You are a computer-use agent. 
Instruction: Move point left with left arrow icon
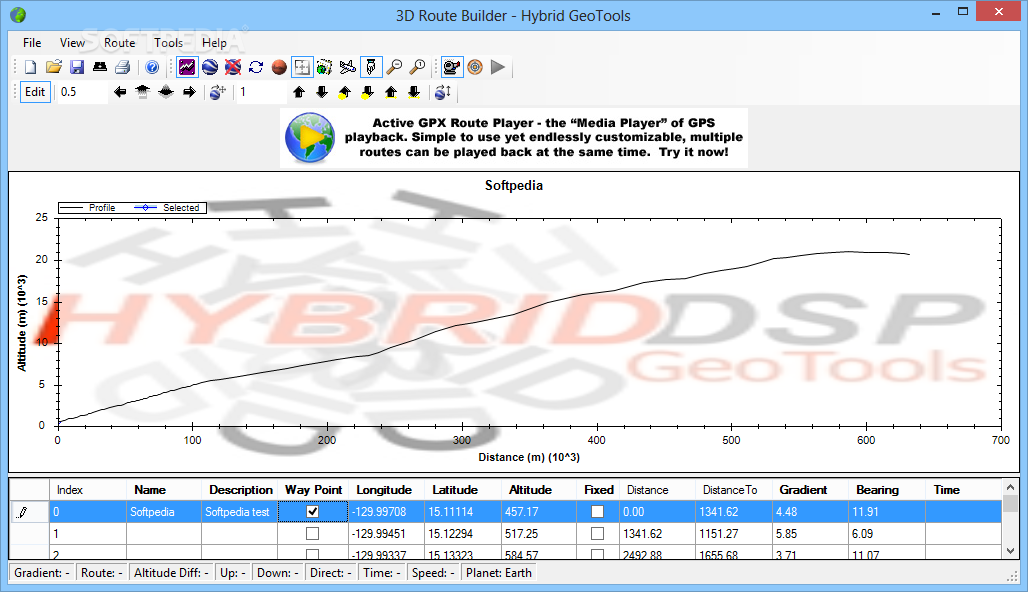click(x=119, y=92)
